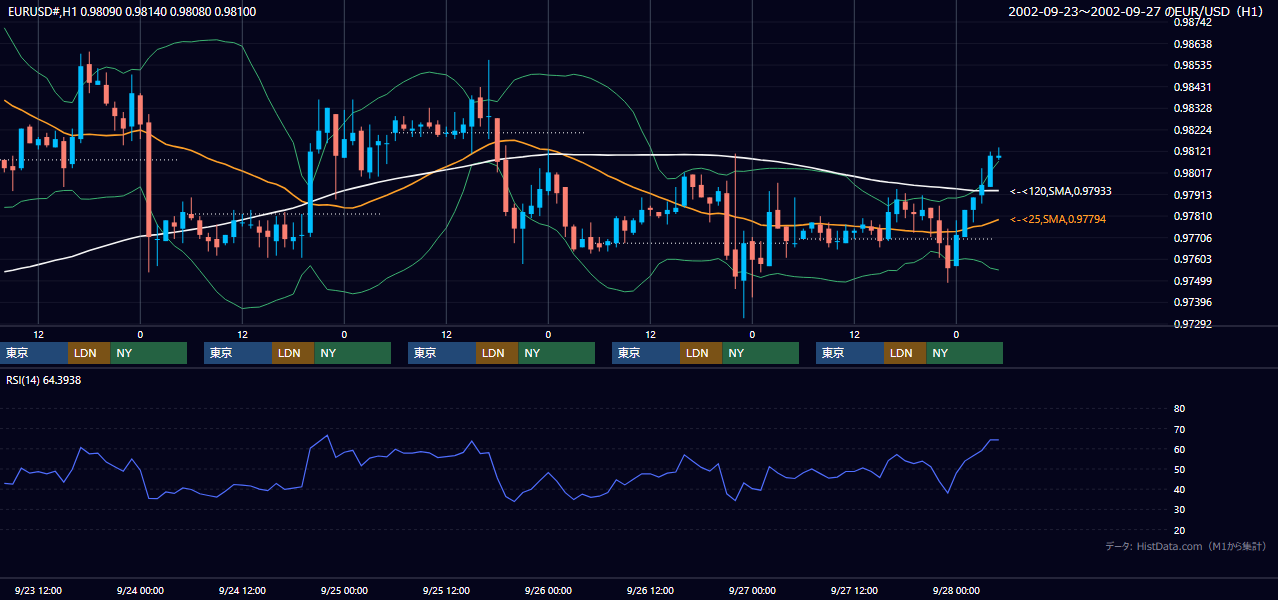Image resolution: width=1278 pixels, height=600 pixels.
Task: Click the 9/27 00:00 date label
Action: [750, 590]
